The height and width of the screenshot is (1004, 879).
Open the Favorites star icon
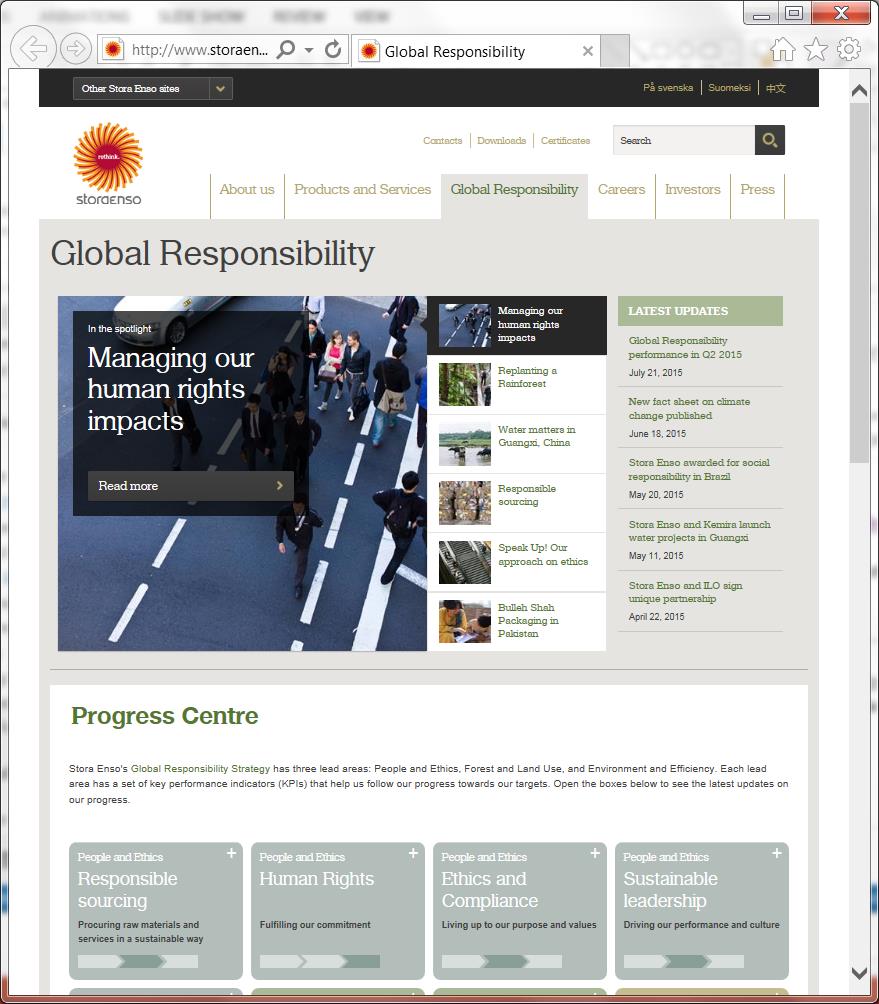[x=816, y=49]
